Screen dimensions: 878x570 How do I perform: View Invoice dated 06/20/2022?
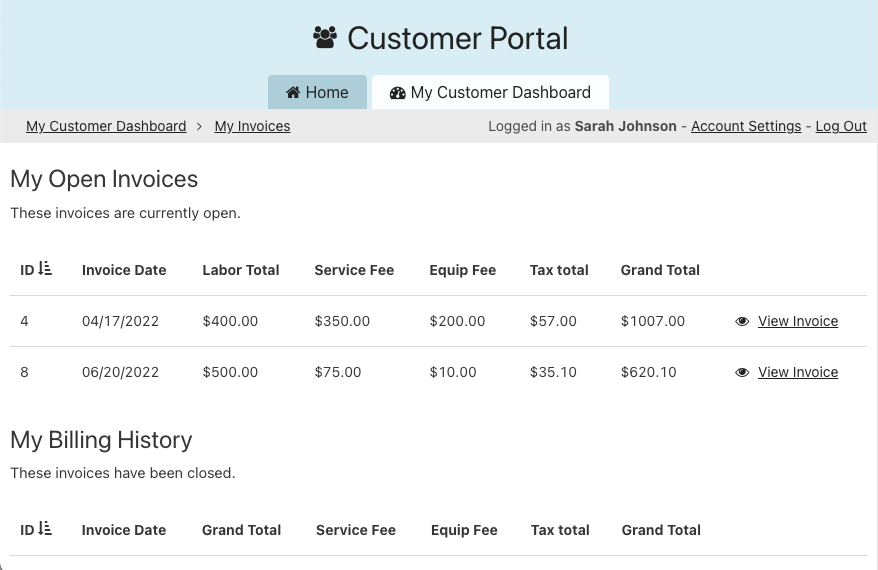[797, 372]
